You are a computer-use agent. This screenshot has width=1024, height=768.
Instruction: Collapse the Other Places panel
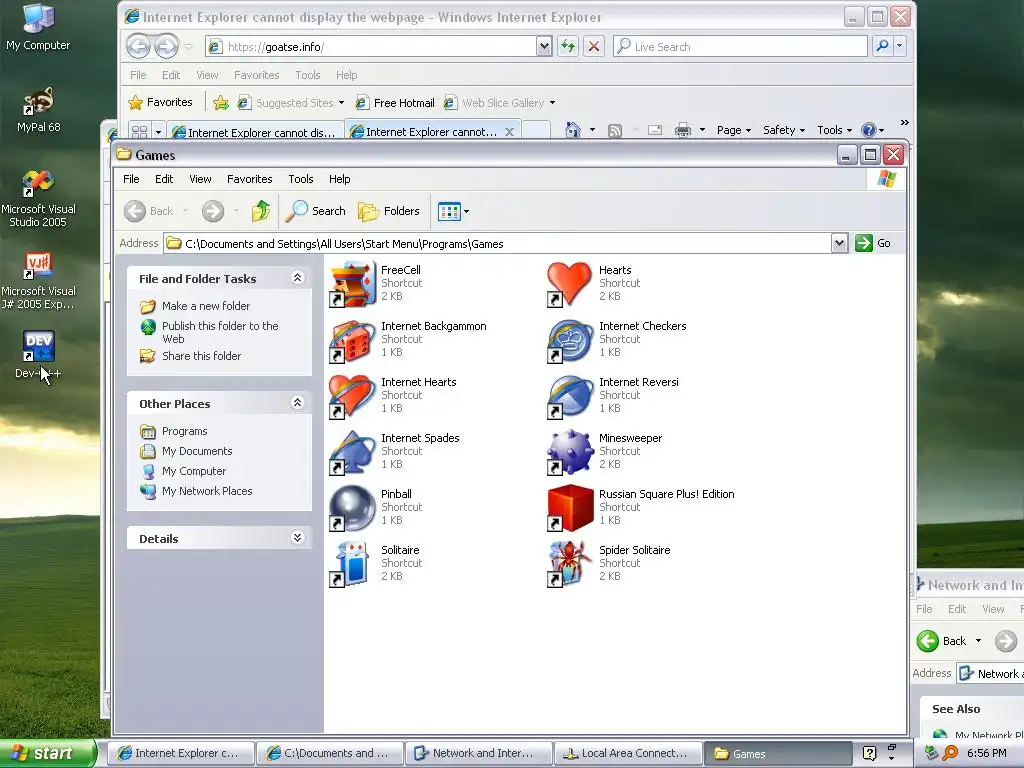coord(297,402)
